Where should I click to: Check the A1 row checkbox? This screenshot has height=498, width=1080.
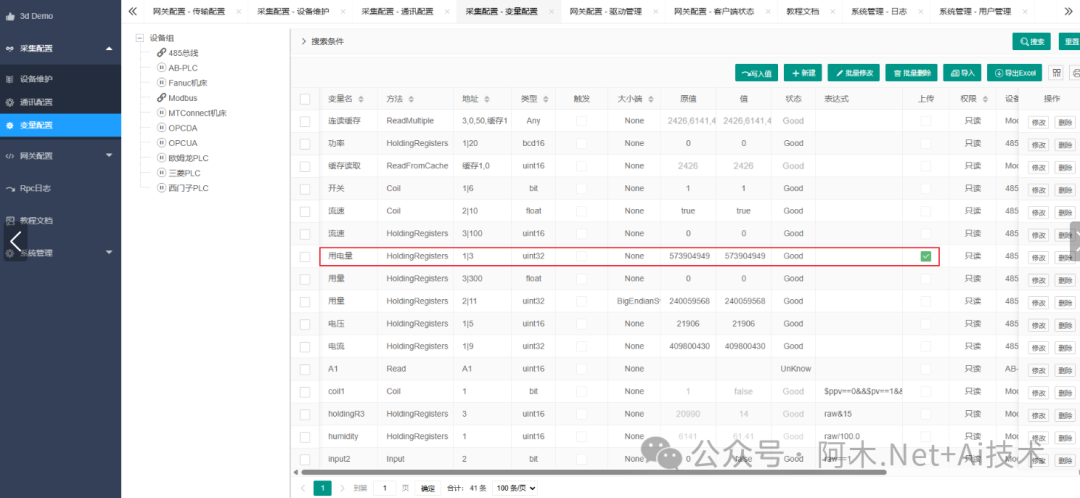305,369
